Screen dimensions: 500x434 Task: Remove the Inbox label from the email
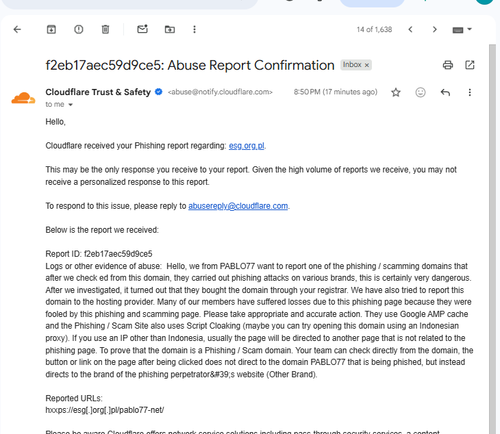pos(367,65)
